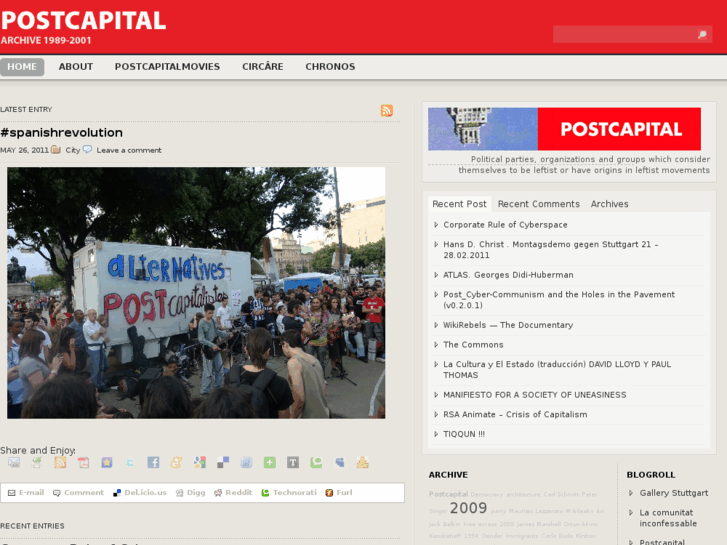
Task: Click the search magnifier icon in header
Action: click(702, 34)
